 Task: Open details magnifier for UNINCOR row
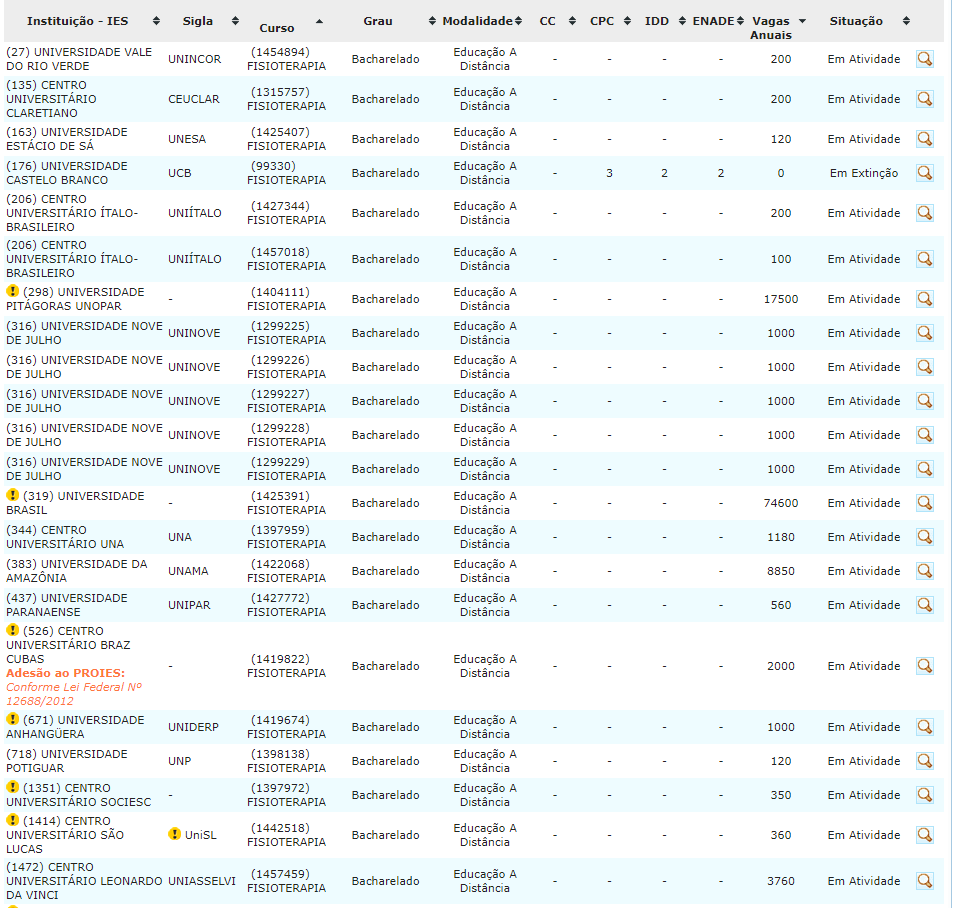click(924, 59)
